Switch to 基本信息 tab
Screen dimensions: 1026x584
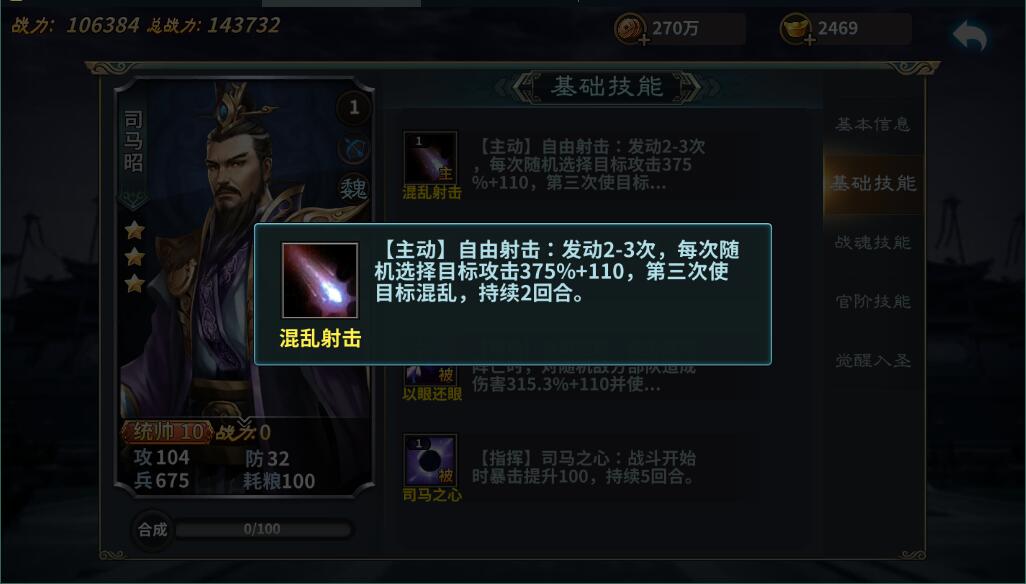click(x=873, y=124)
